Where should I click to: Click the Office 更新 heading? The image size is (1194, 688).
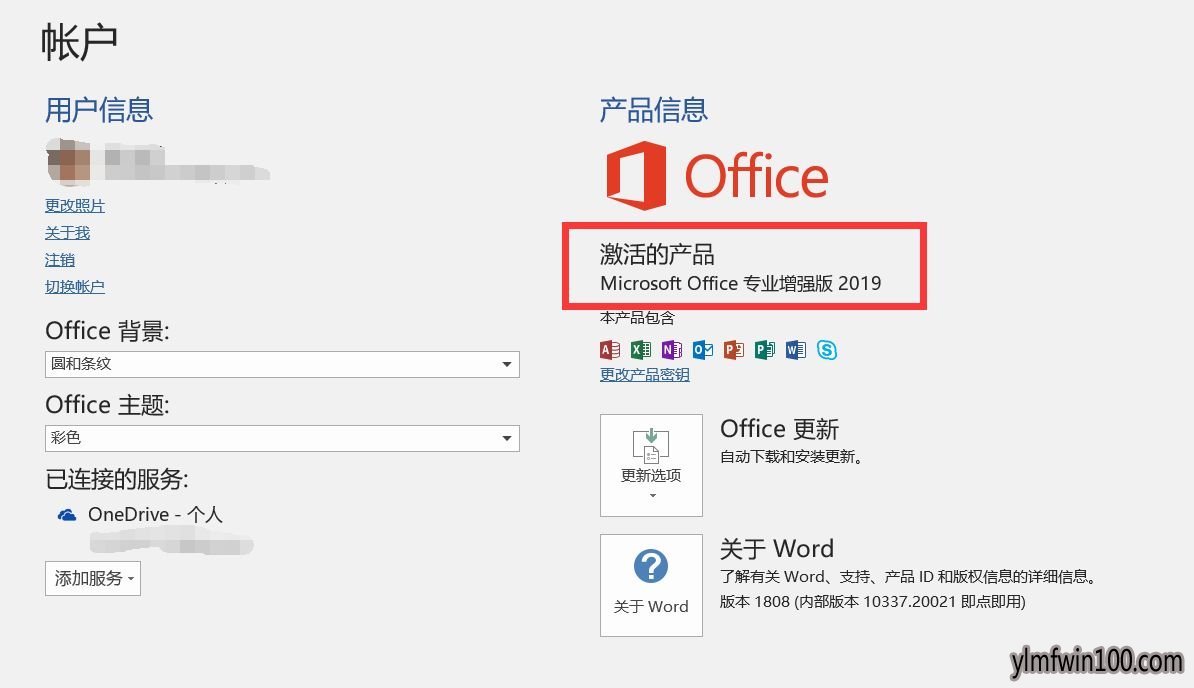coord(779,428)
